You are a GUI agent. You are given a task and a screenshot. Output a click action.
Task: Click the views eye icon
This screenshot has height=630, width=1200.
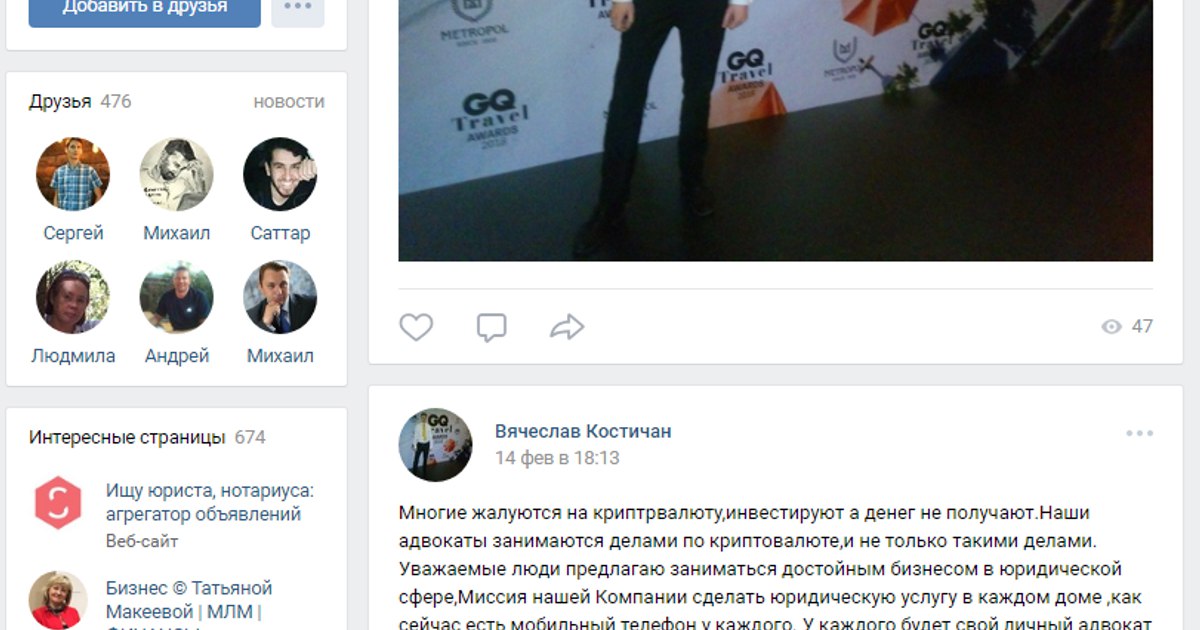pyautogui.click(x=1111, y=327)
